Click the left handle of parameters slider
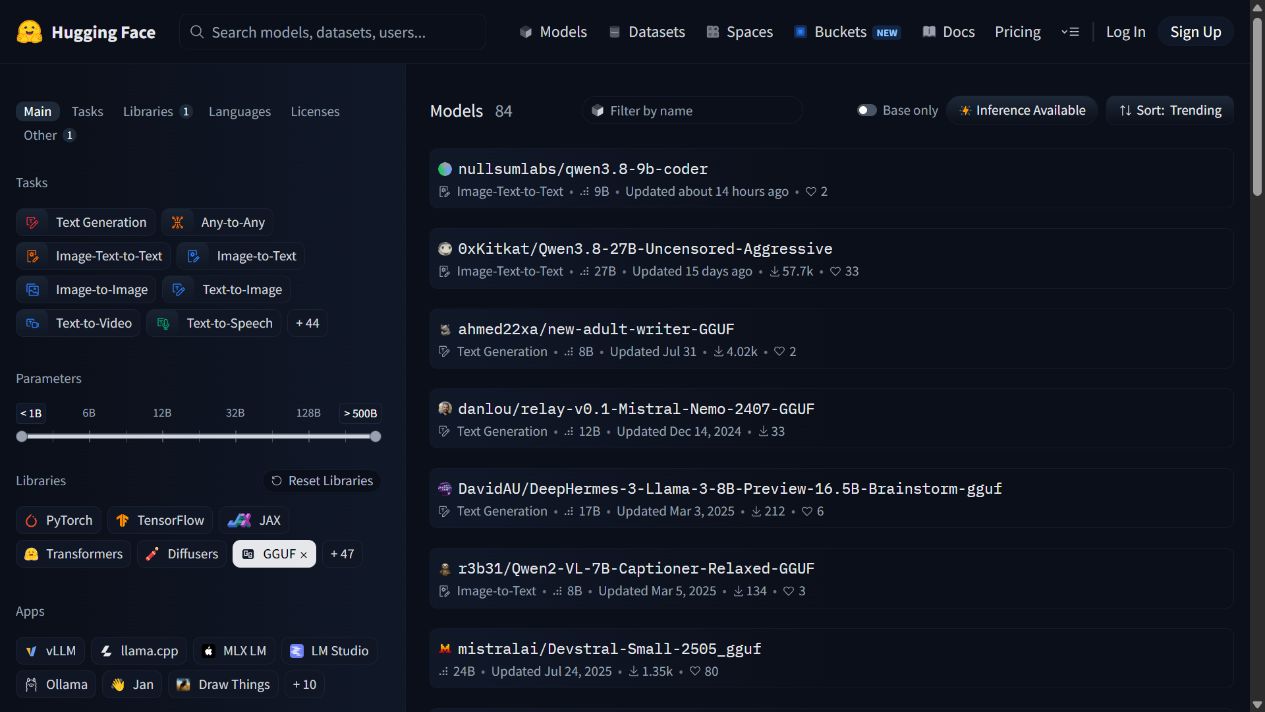This screenshot has height=712, width=1265. click(22, 436)
